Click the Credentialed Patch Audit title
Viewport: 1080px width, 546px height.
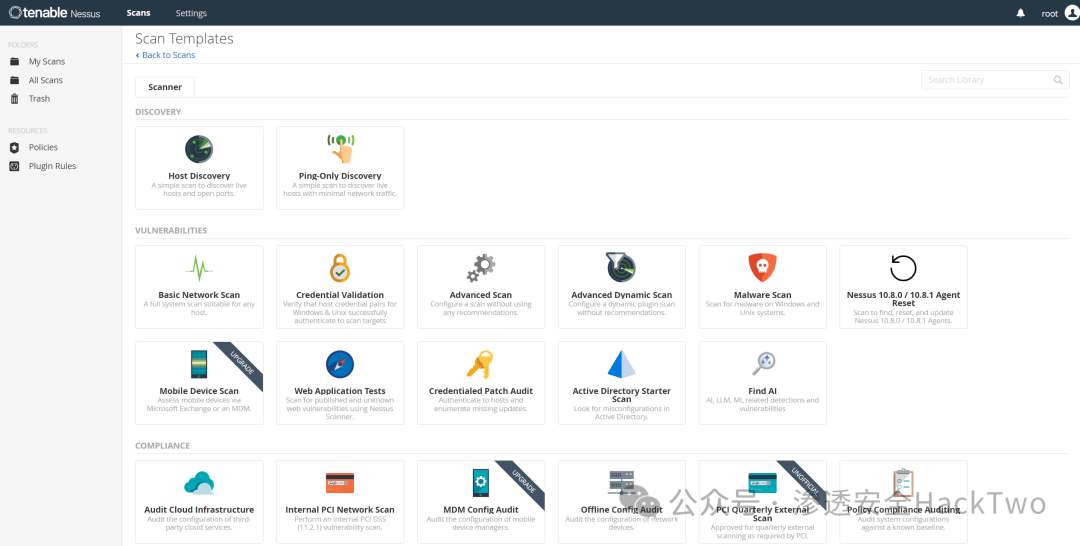(x=481, y=391)
